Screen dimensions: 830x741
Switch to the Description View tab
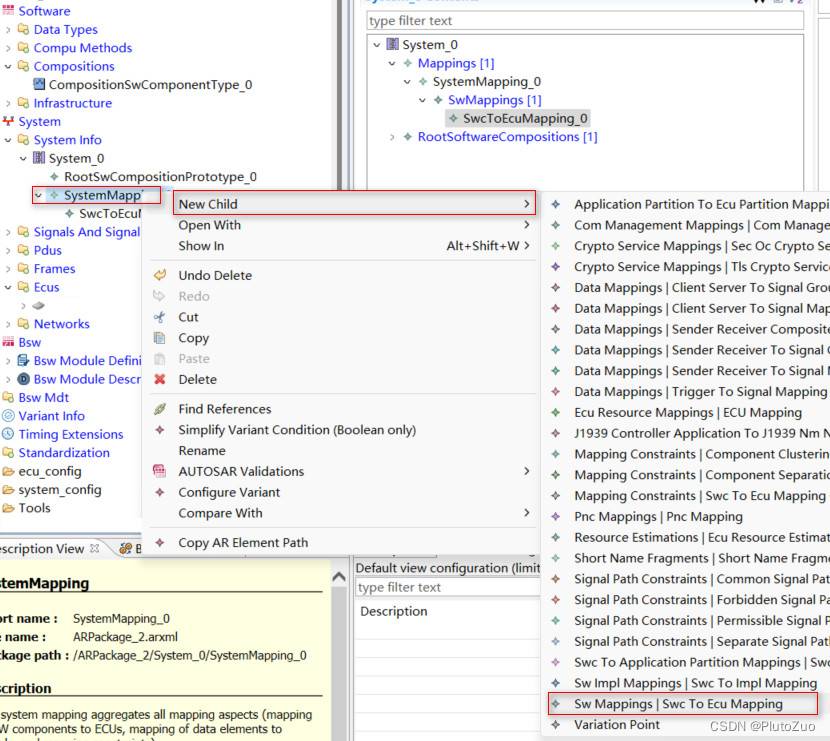click(42, 549)
